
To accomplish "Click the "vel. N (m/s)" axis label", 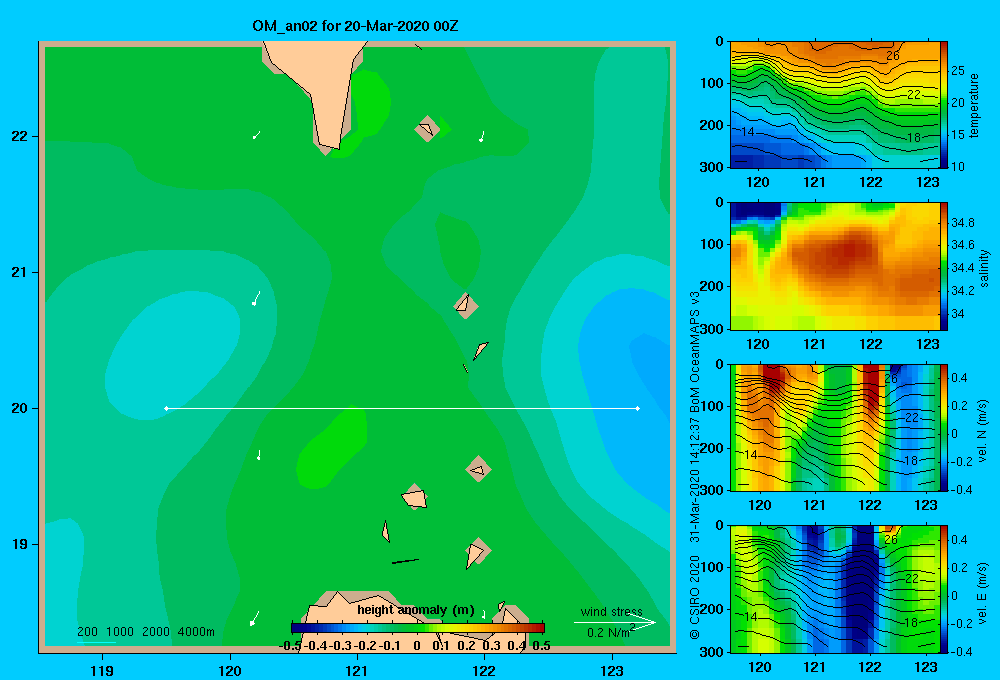I will (983, 431).
